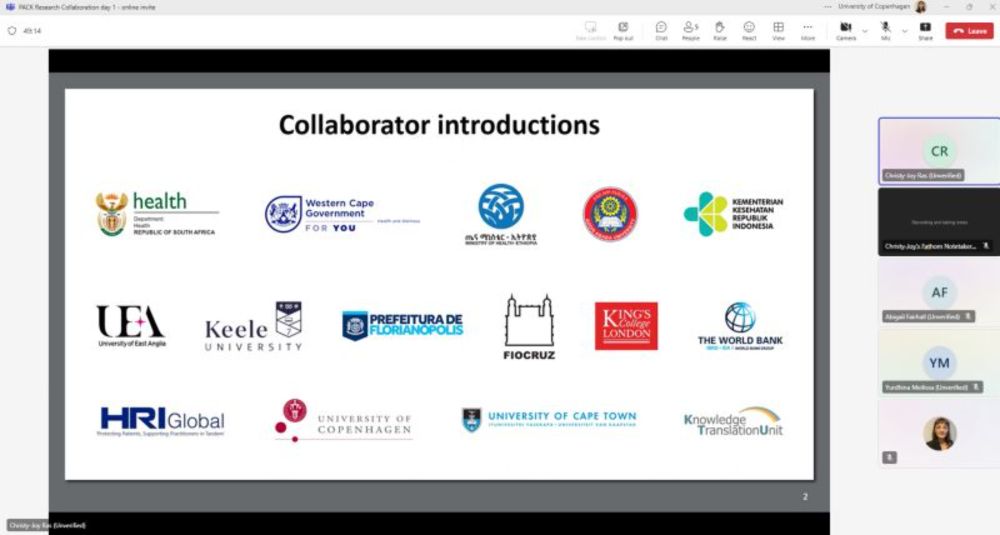Turn on the Camera
Viewport: 1000px width, 535px height.
click(x=846, y=31)
